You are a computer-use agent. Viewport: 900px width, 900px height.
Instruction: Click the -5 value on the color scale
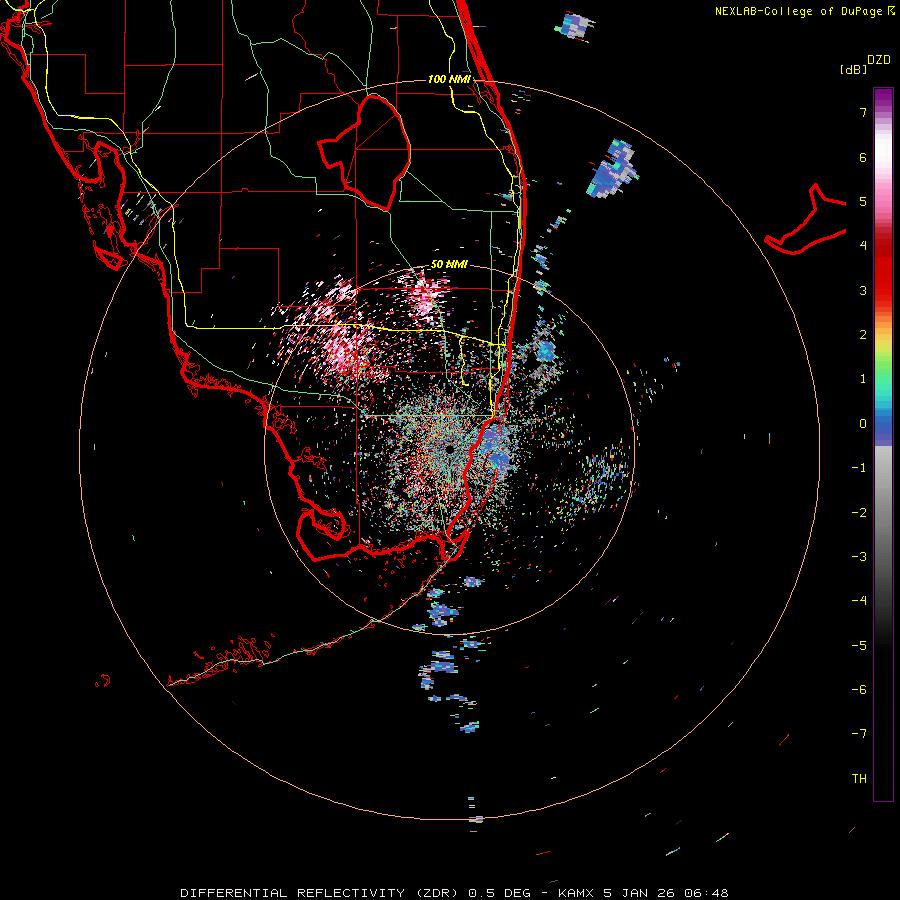tap(859, 646)
